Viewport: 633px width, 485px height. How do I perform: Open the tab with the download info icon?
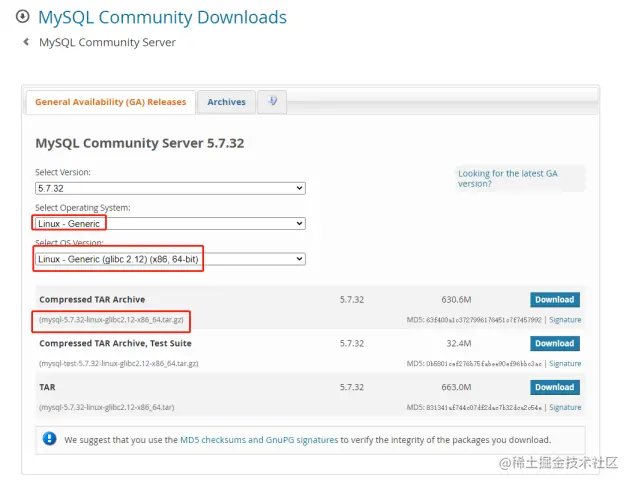click(272, 101)
